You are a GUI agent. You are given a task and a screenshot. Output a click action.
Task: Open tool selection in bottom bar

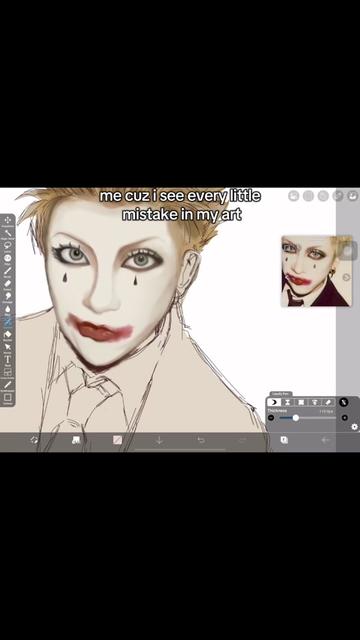[76, 440]
